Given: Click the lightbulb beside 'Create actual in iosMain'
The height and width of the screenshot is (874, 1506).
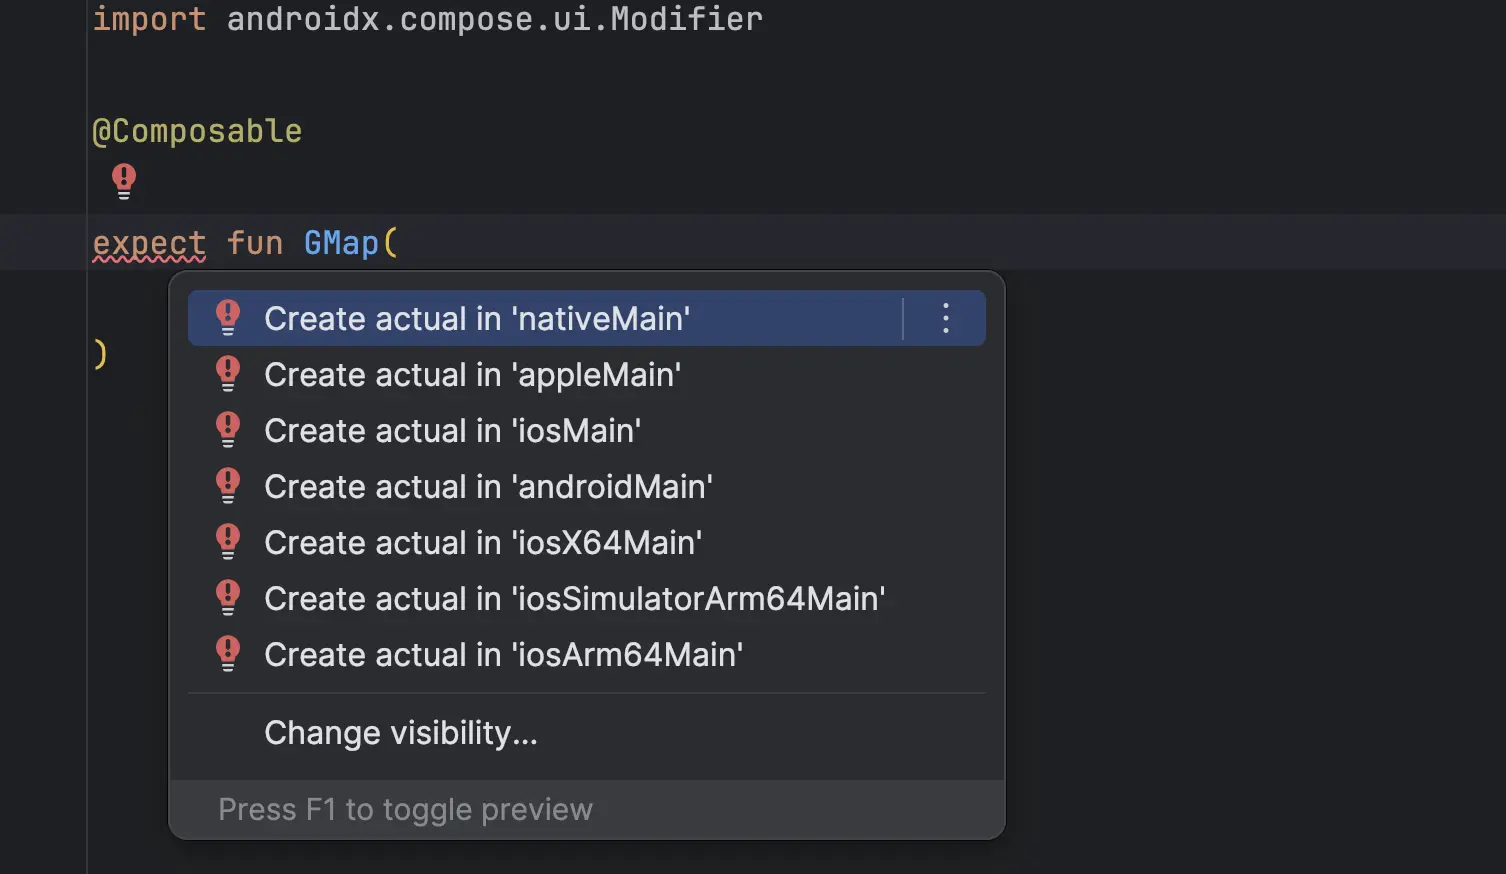Looking at the screenshot, I should [x=228, y=429].
